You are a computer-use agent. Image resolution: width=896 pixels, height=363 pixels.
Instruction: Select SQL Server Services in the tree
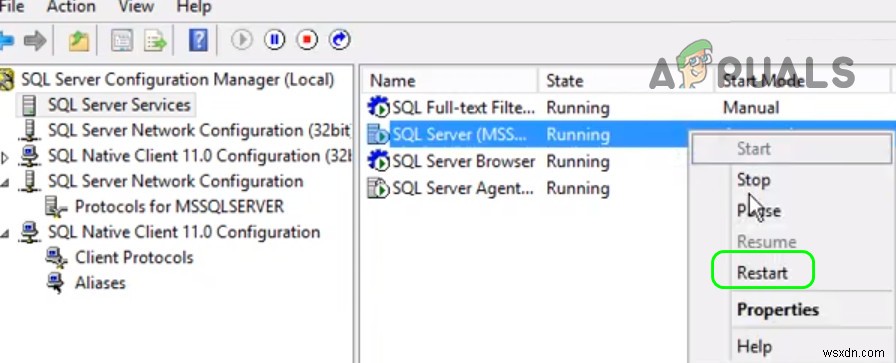click(x=119, y=105)
